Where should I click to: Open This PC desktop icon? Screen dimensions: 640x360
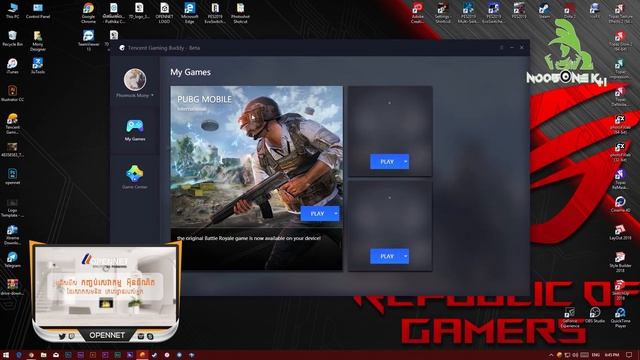12,11
